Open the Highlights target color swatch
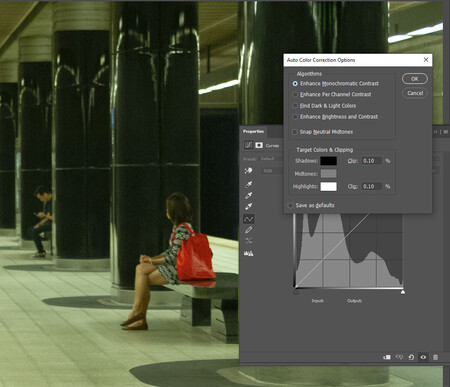Viewport: 450px width, 387px height. click(328, 187)
